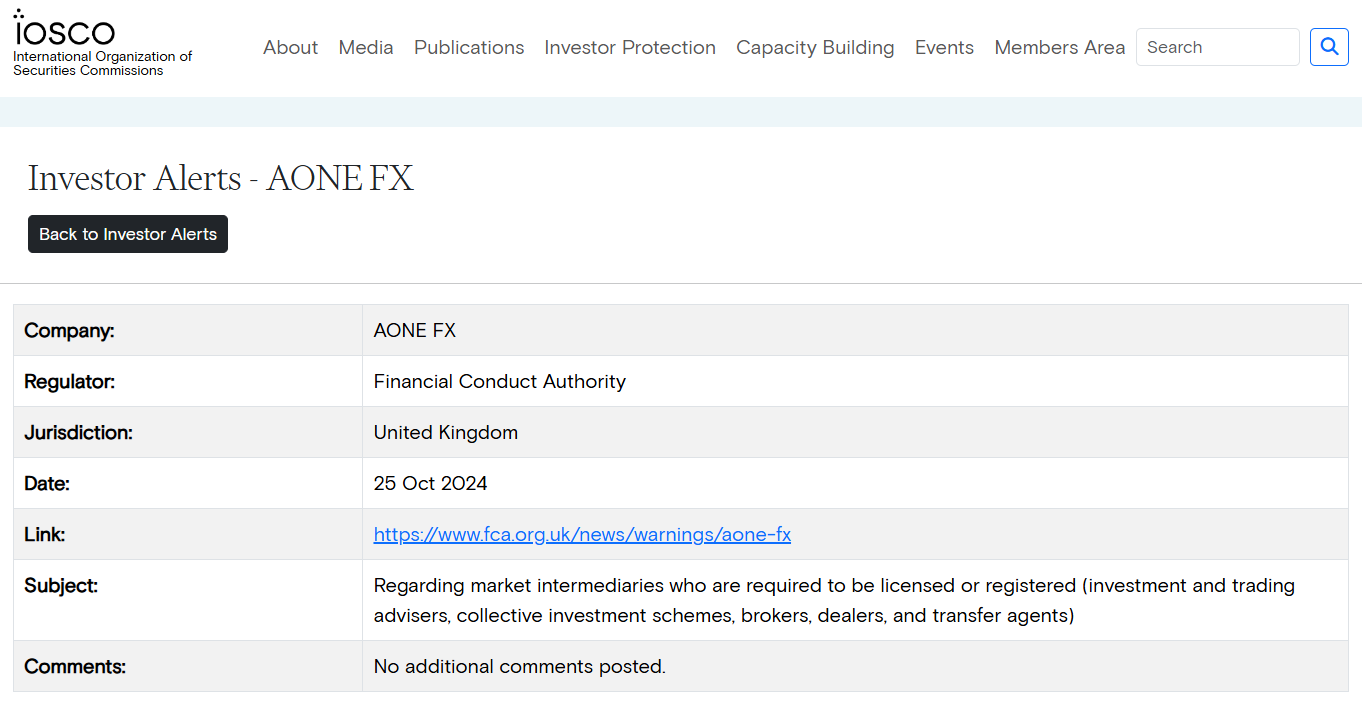This screenshot has height=701, width=1362.
Task: Click the Subject description paragraph text
Action: [834, 600]
